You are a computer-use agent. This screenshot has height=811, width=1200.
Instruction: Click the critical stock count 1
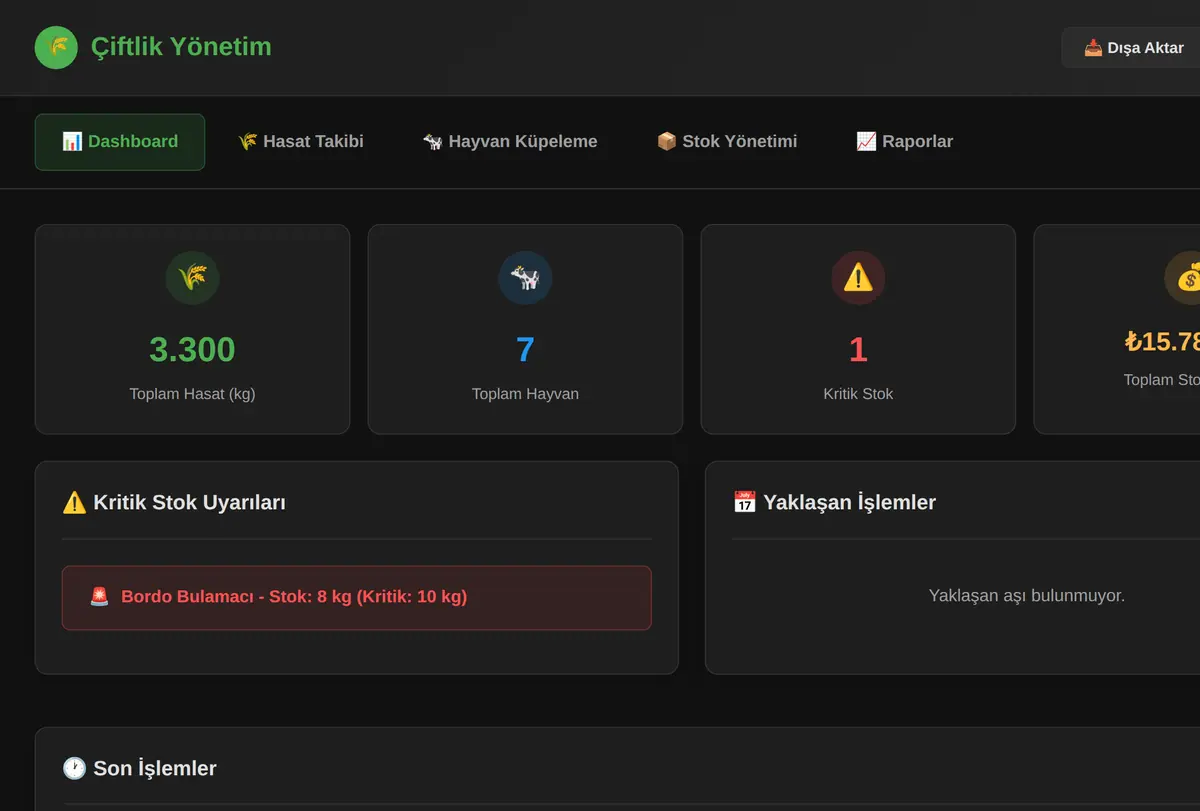click(x=858, y=349)
